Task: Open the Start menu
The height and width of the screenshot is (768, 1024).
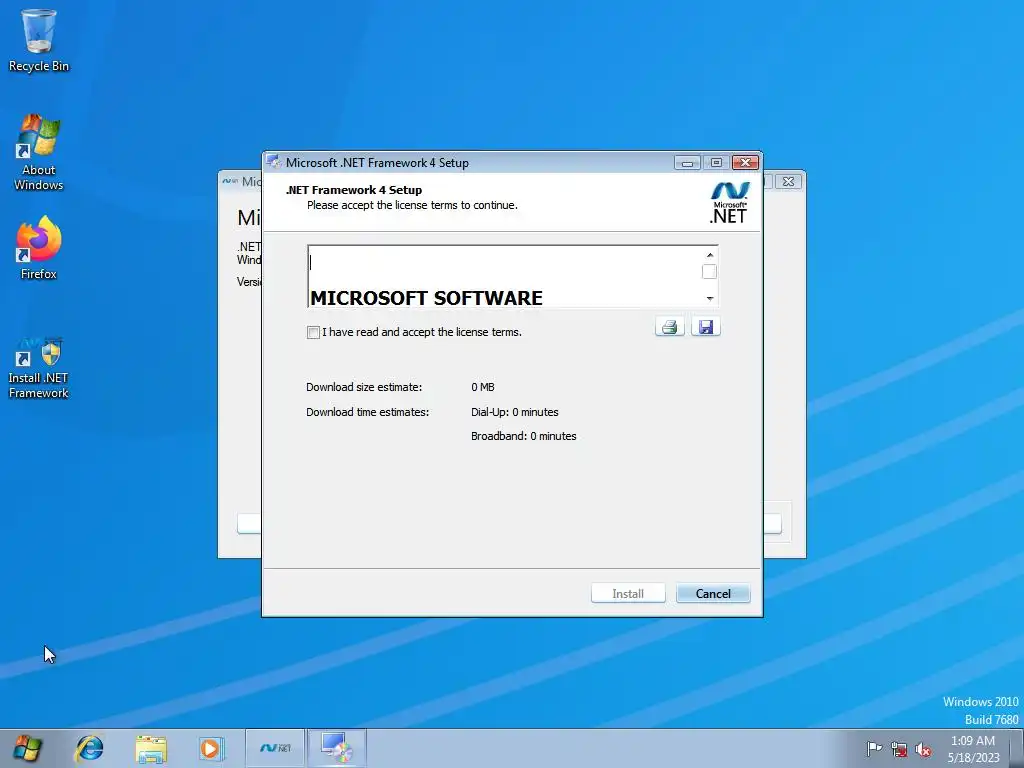Action: coord(27,748)
